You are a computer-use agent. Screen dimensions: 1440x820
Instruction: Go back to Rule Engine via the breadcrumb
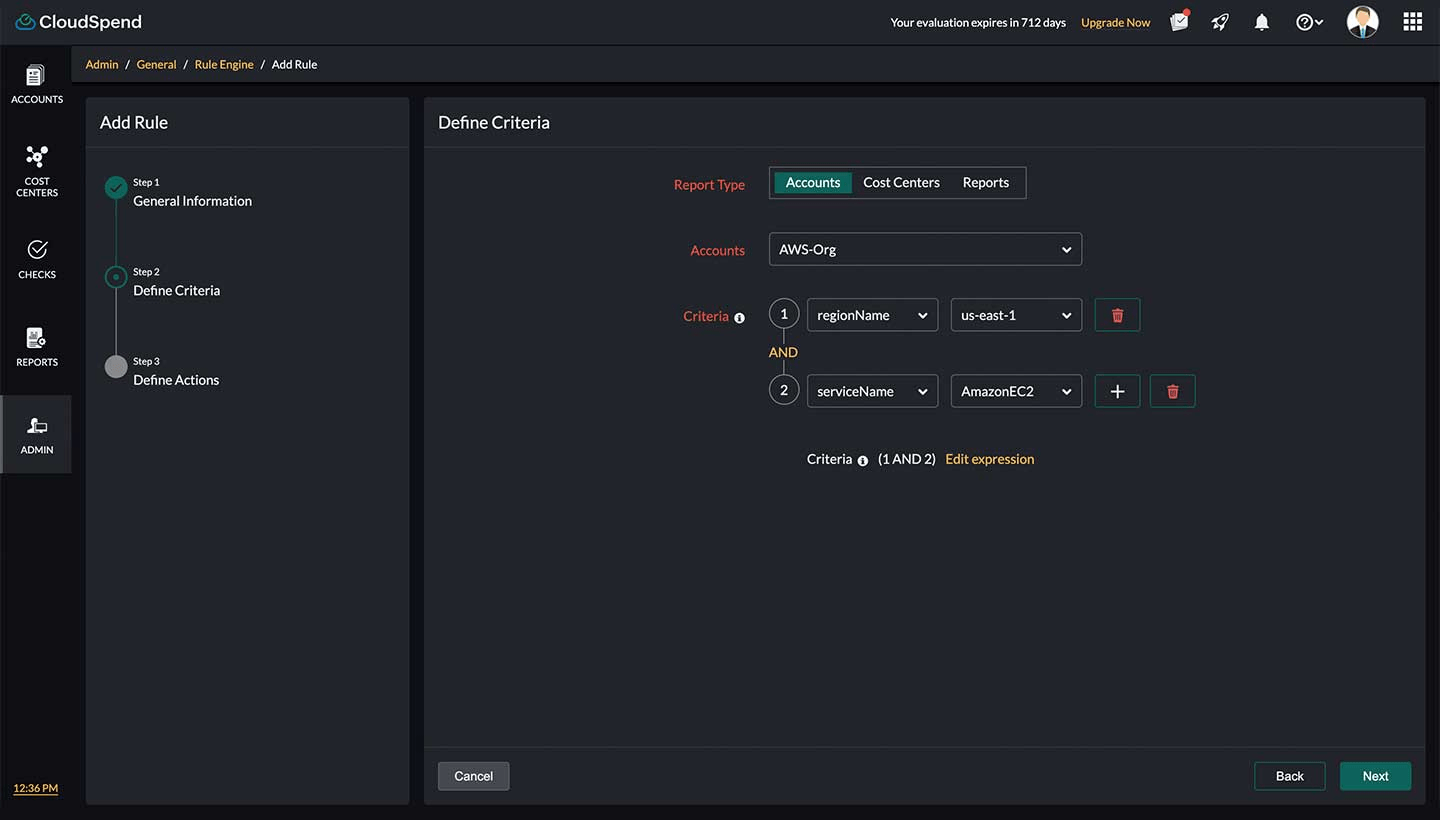point(223,64)
